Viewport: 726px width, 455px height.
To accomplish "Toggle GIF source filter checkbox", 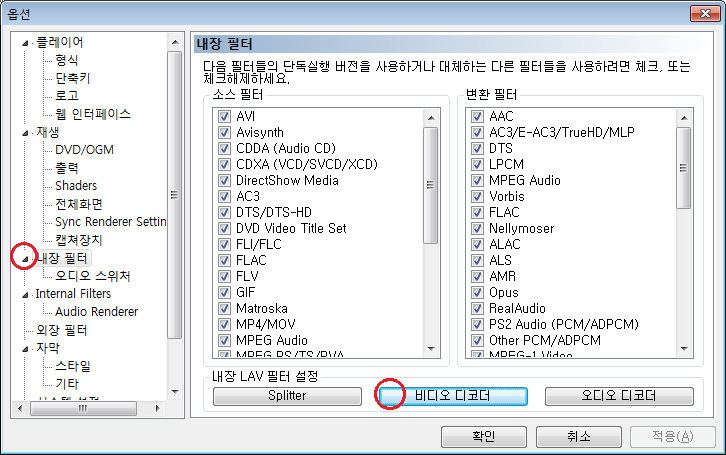I will [225, 293].
